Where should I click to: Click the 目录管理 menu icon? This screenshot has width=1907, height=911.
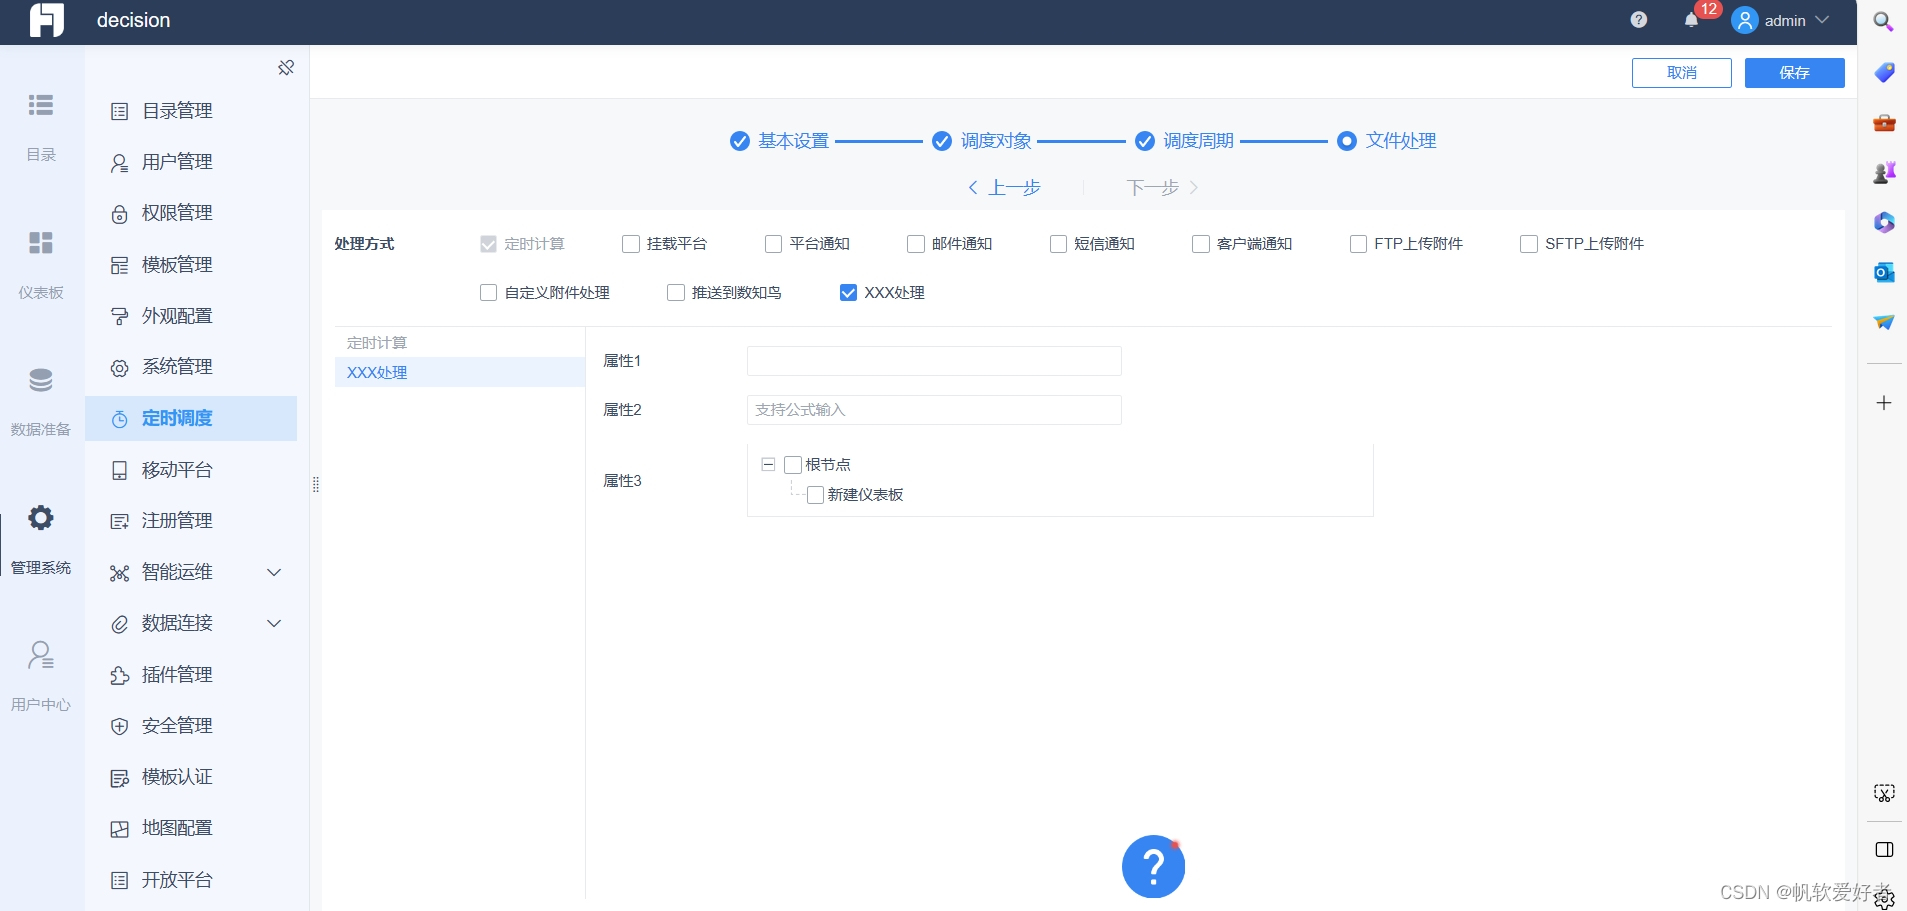coord(119,111)
